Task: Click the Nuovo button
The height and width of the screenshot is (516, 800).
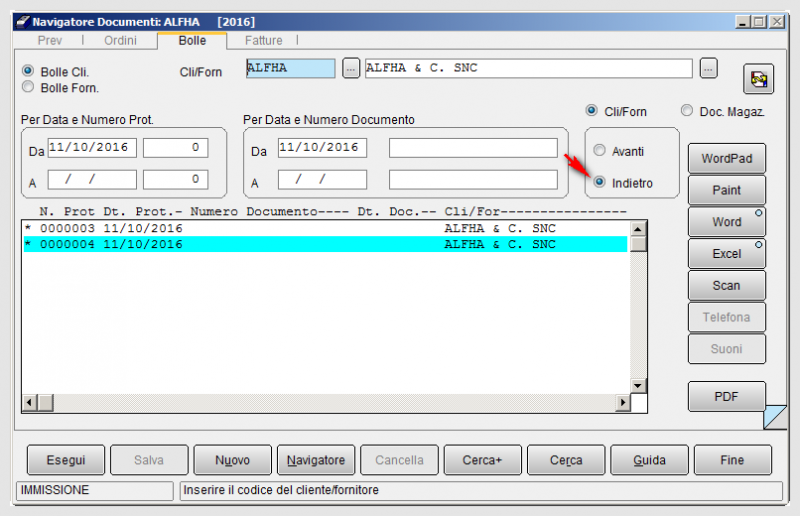Action: tap(233, 460)
